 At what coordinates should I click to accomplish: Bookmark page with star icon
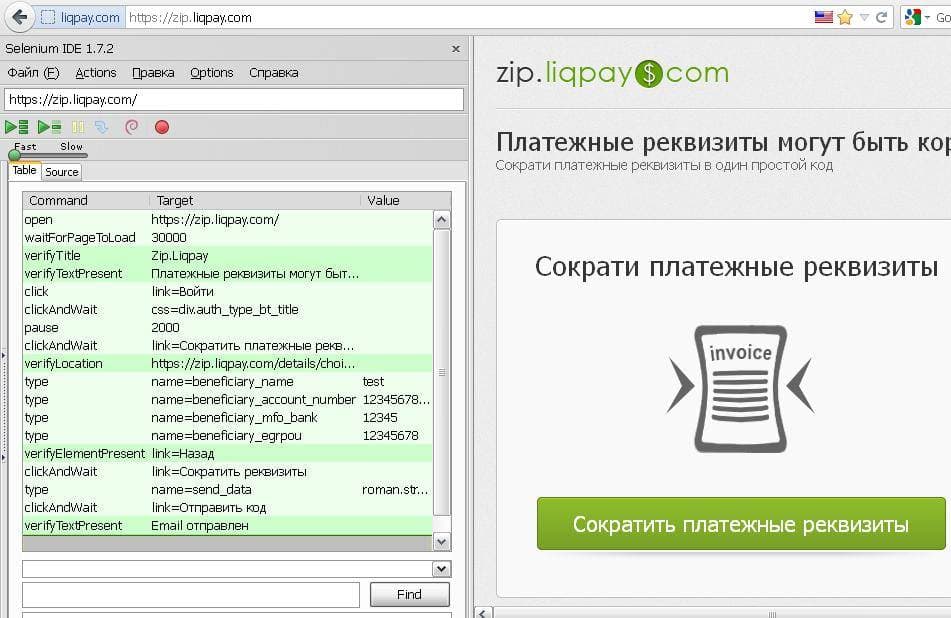coord(845,18)
